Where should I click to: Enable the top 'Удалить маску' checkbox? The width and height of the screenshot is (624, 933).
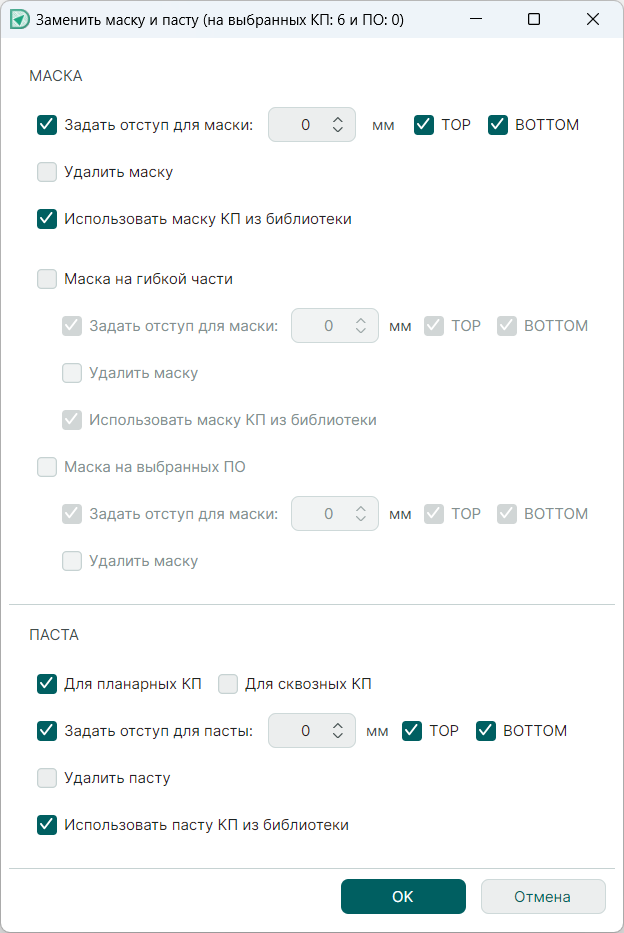tap(47, 172)
